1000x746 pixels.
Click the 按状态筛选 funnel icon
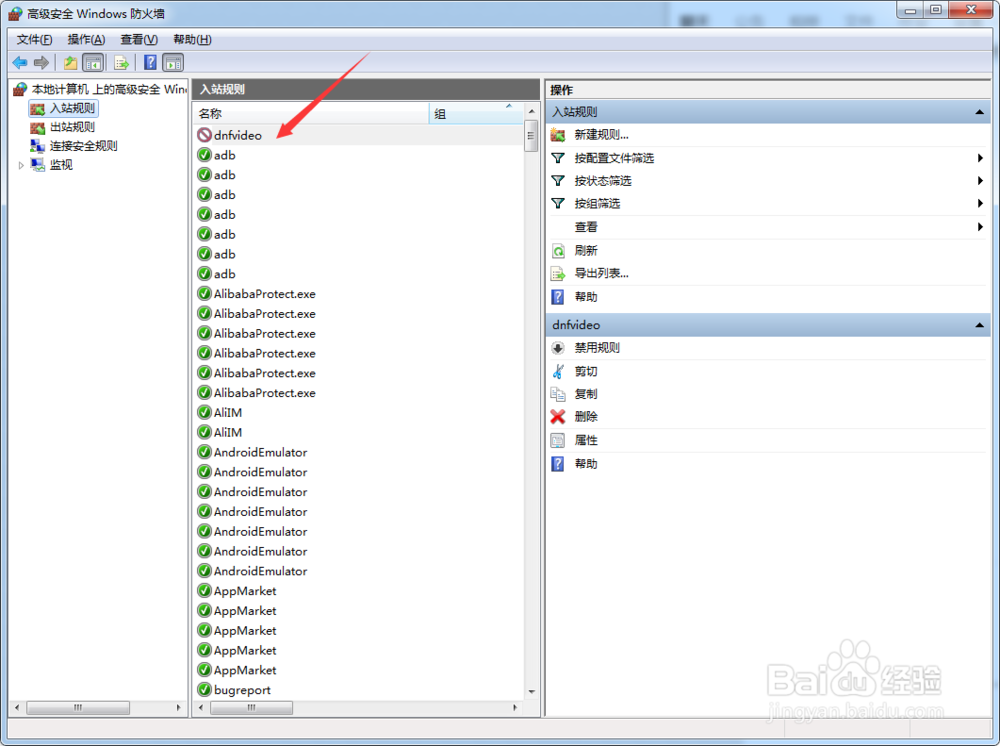(558, 180)
